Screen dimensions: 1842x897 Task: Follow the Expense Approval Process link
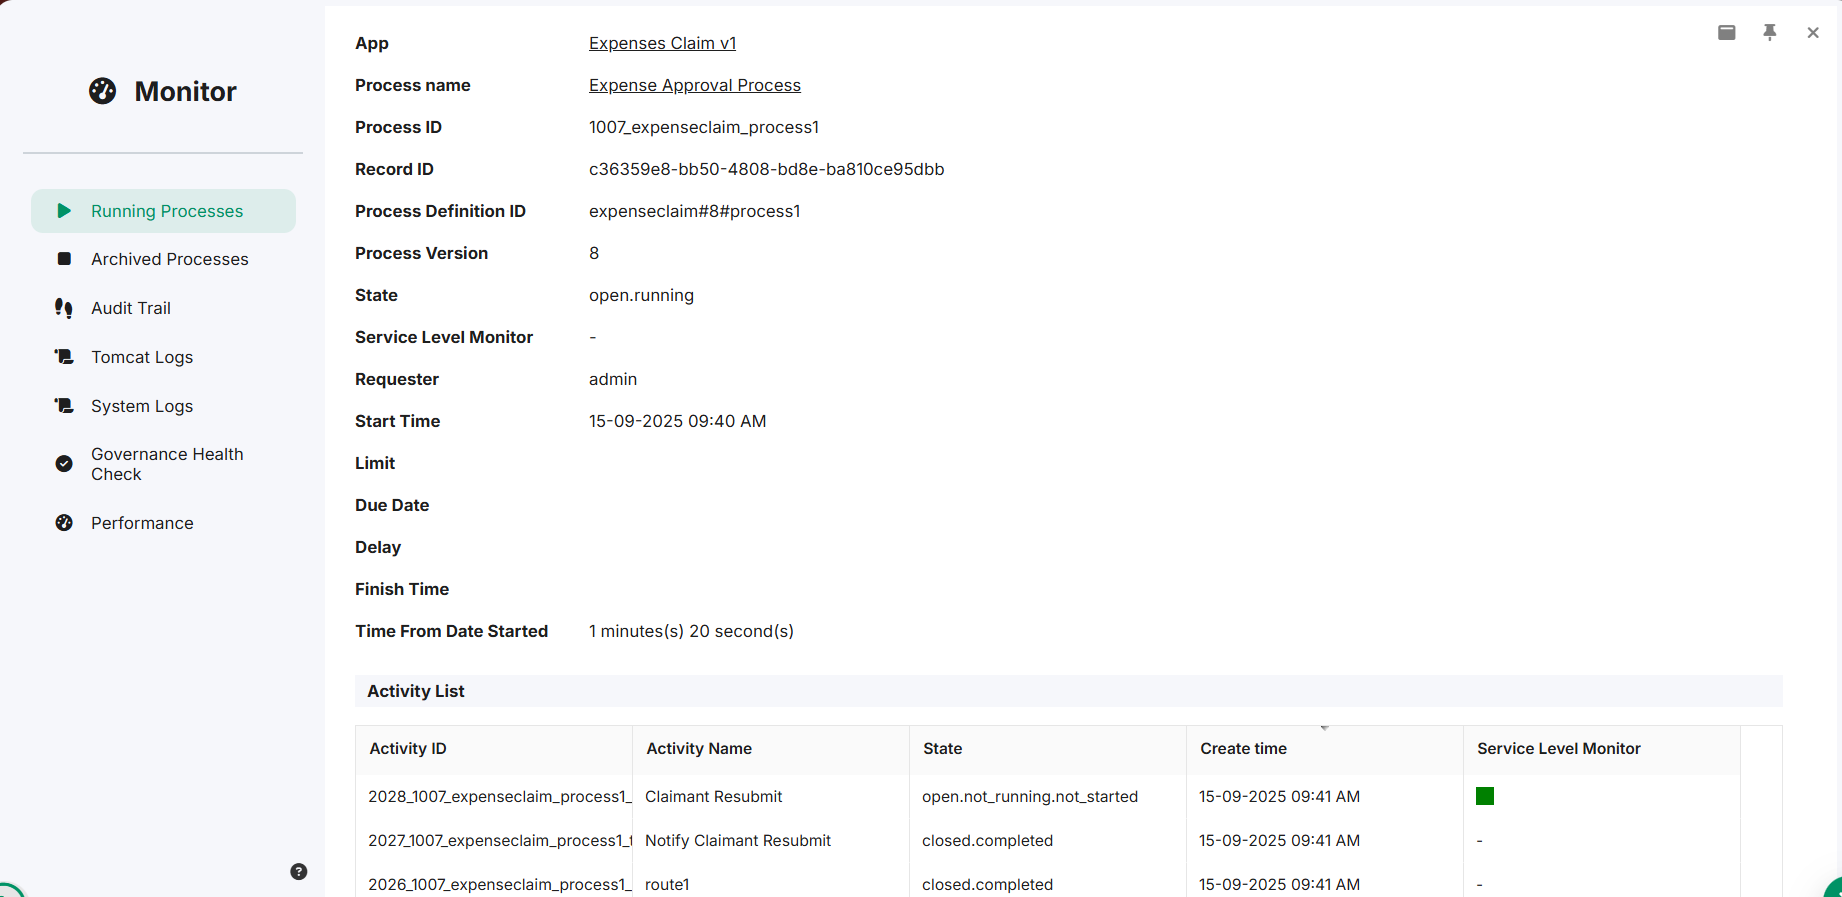coord(695,85)
